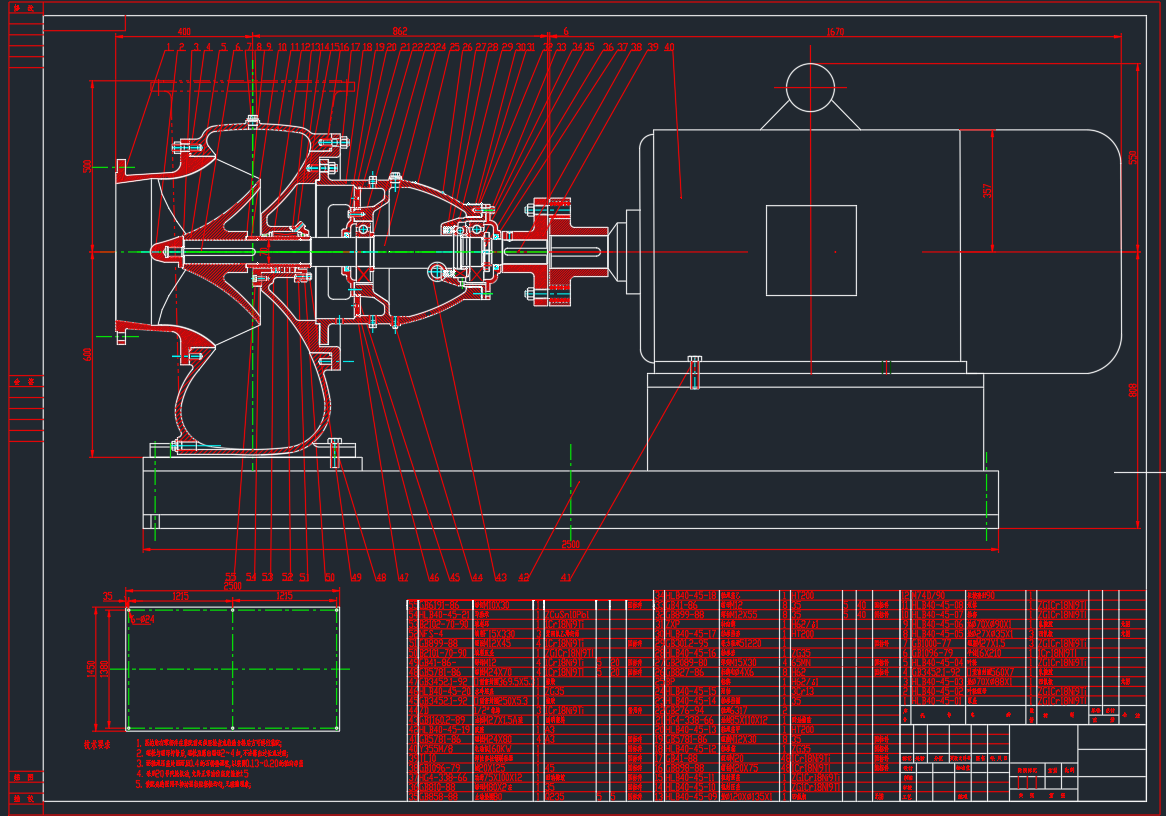Viewport: 1166px width, 816px height.
Task: Click the 1450 dimension in foundation plan
Action: (93, 668)
